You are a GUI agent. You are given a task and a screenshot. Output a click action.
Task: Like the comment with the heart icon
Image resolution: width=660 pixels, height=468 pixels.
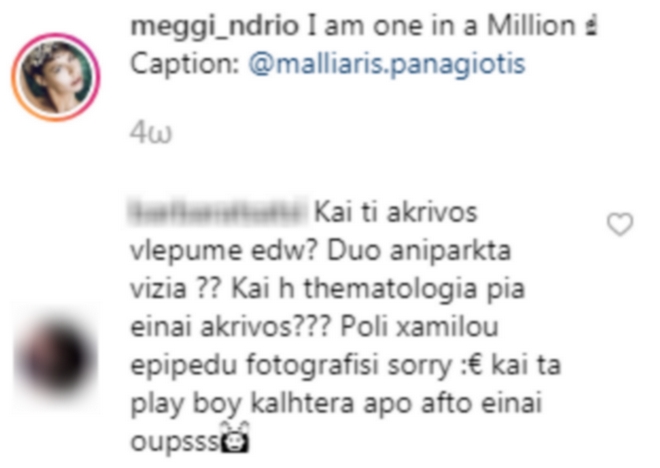click(x=620, y=224)
